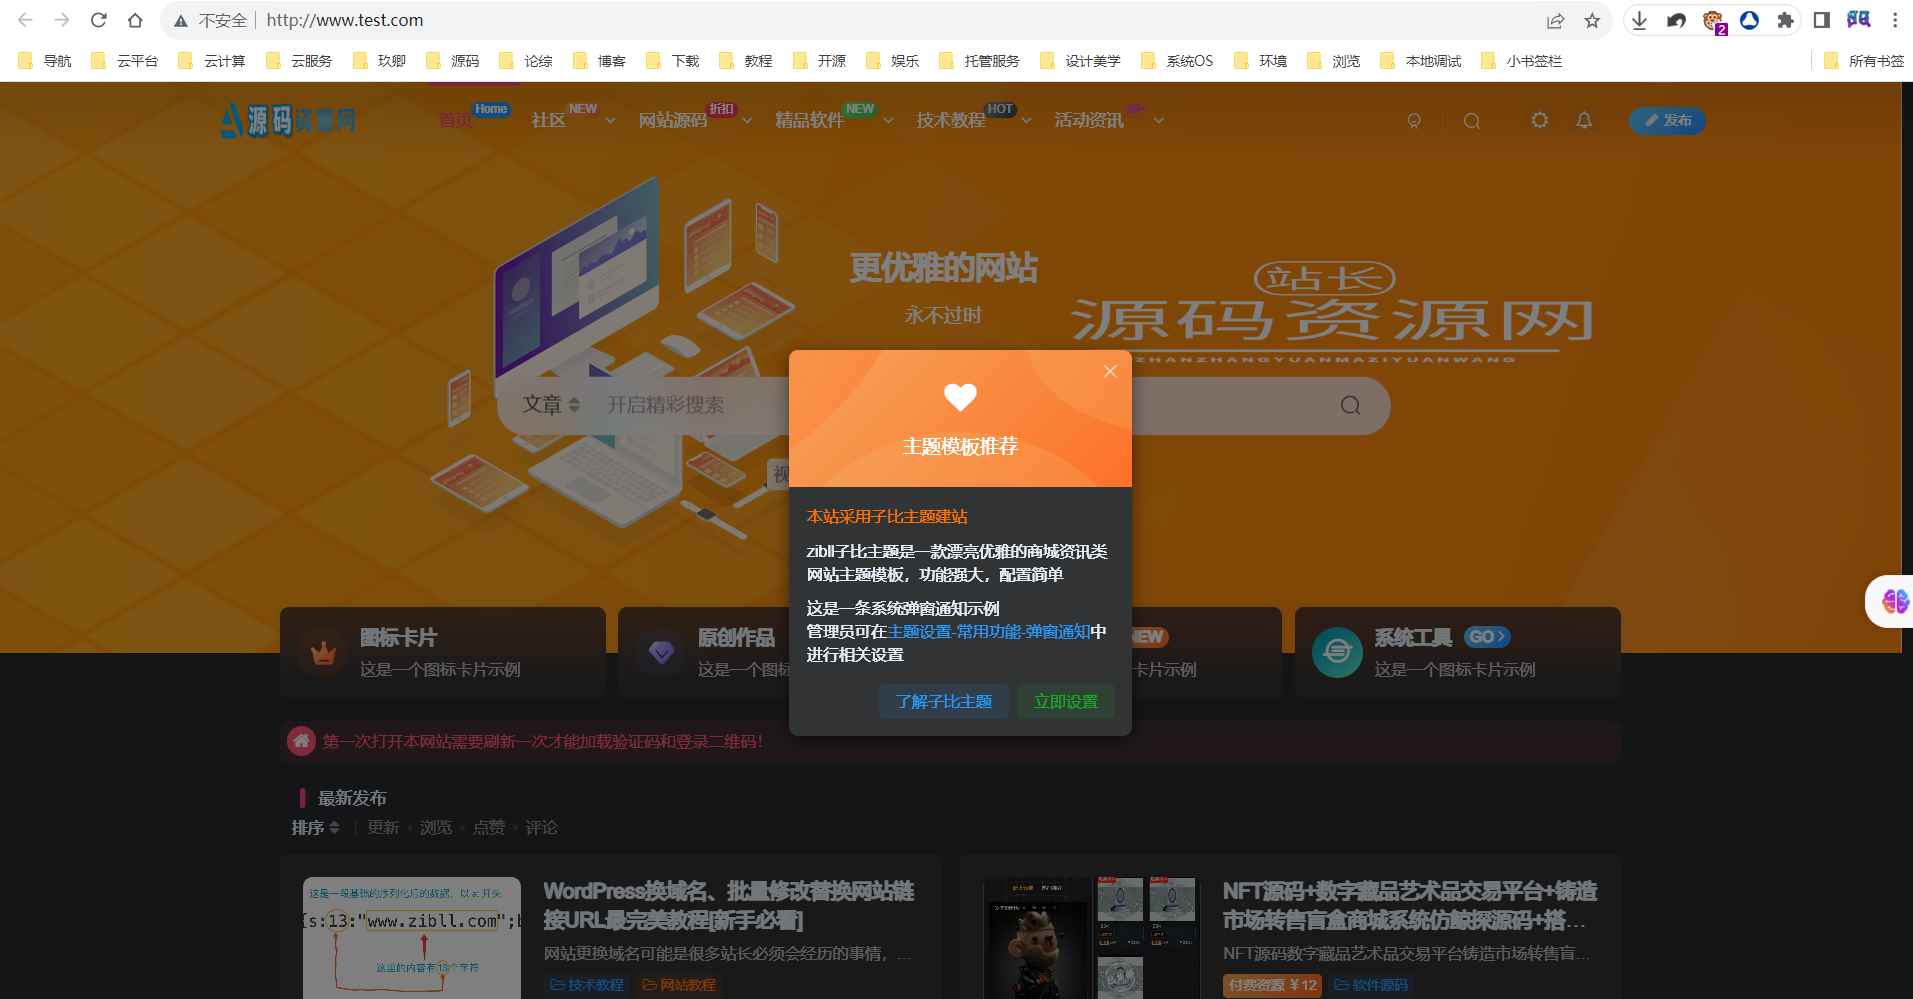Open the 导航 bookmark folder

(x=45, y=61)
